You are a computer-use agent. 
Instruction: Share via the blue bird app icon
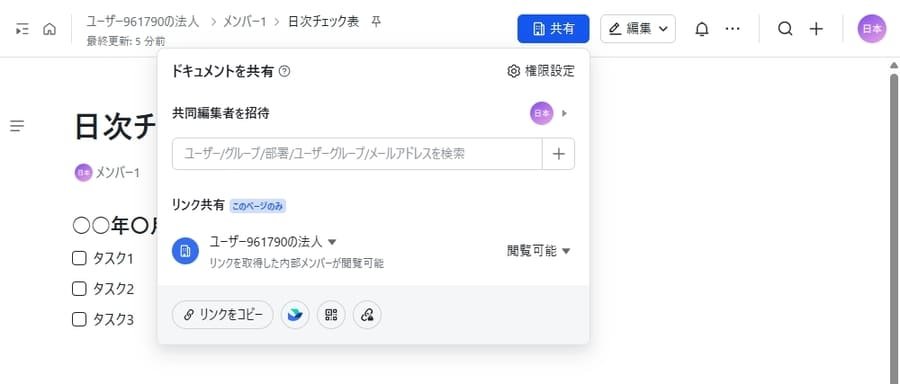pos(295,315)
